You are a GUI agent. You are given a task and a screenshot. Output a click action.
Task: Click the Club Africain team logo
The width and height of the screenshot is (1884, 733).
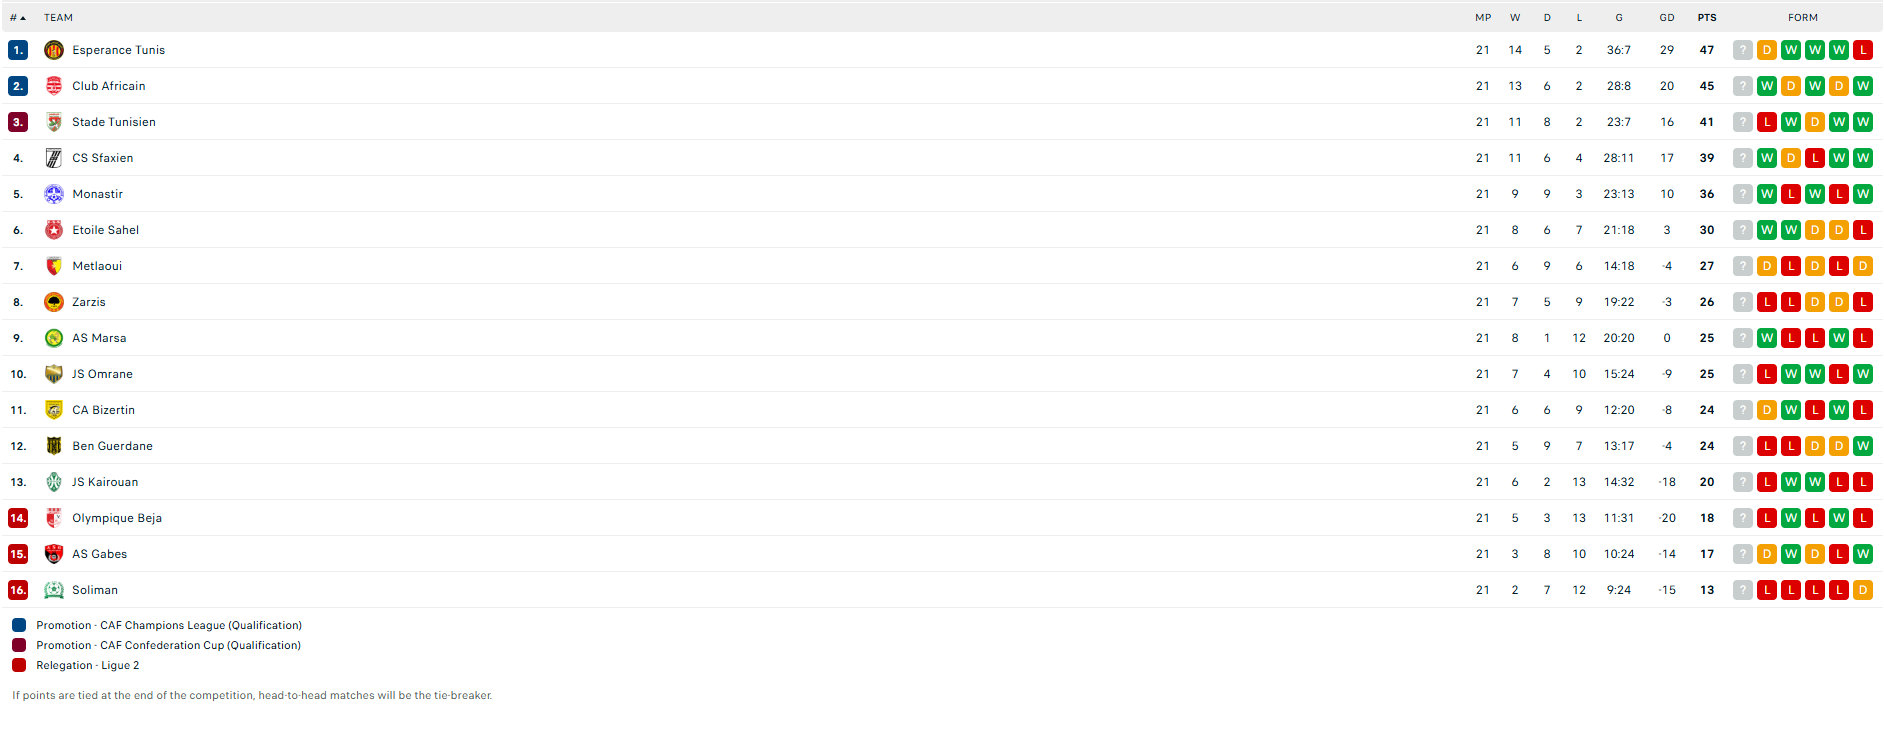point(54,86)
